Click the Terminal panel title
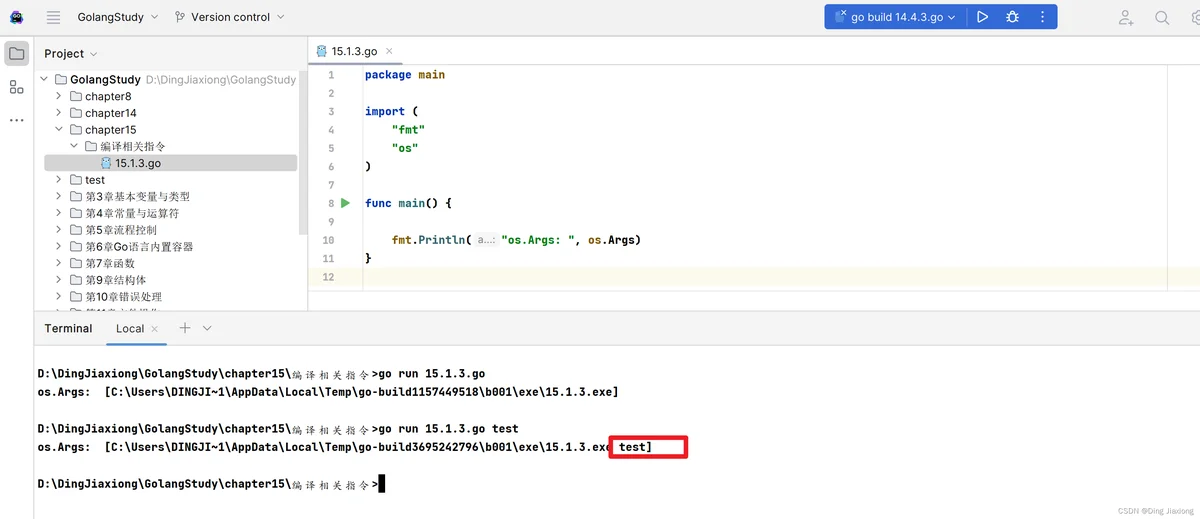This screenshot has width=1200, height=519. [68, 328]
